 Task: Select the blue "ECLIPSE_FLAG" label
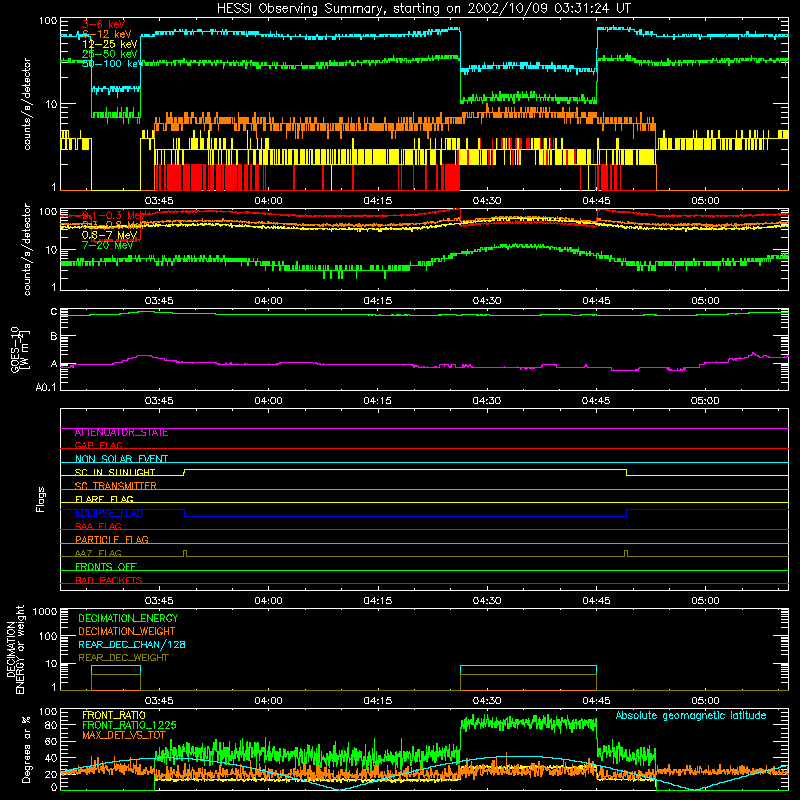[x=109, y=513]
